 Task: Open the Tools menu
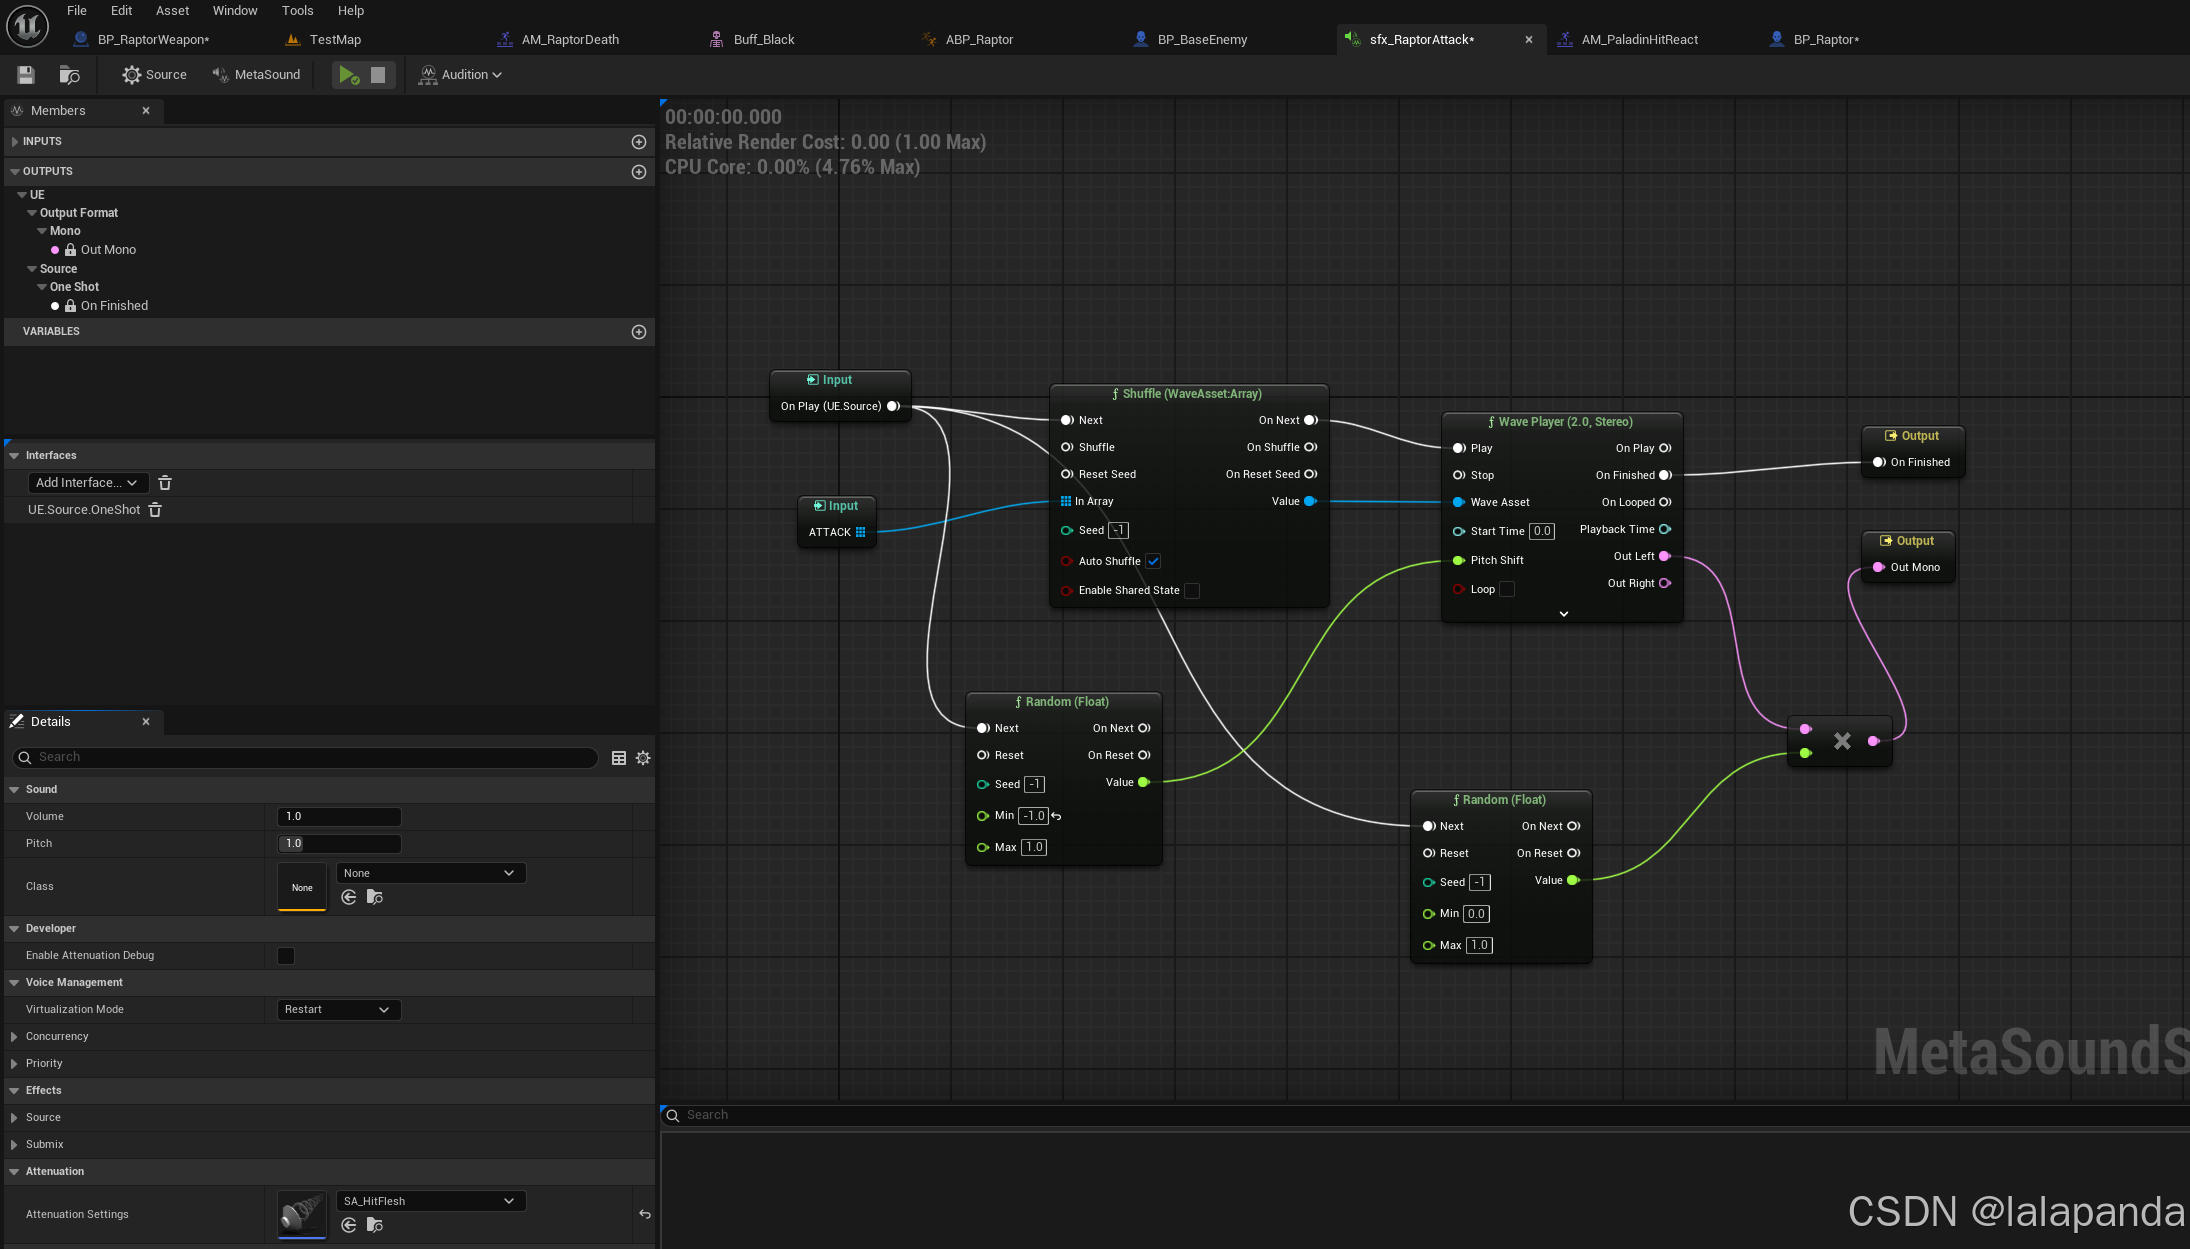[297, 11]
